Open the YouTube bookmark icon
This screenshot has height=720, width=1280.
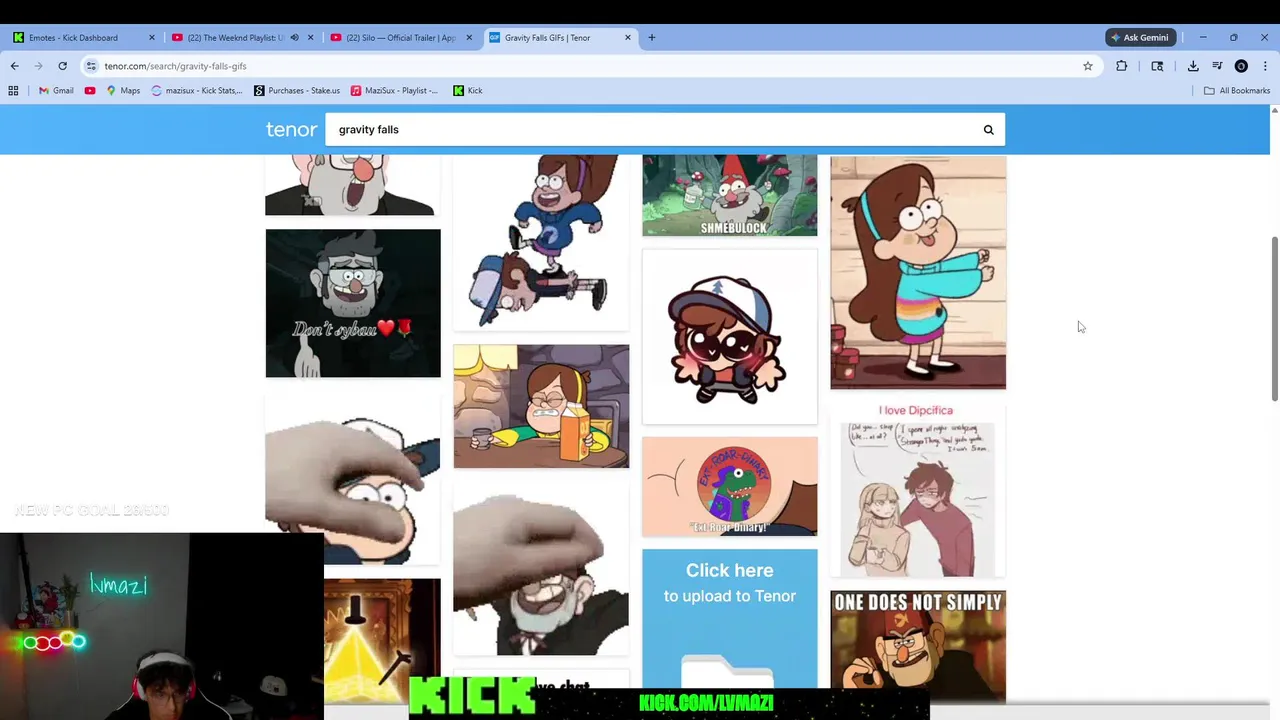coord(90,90)
